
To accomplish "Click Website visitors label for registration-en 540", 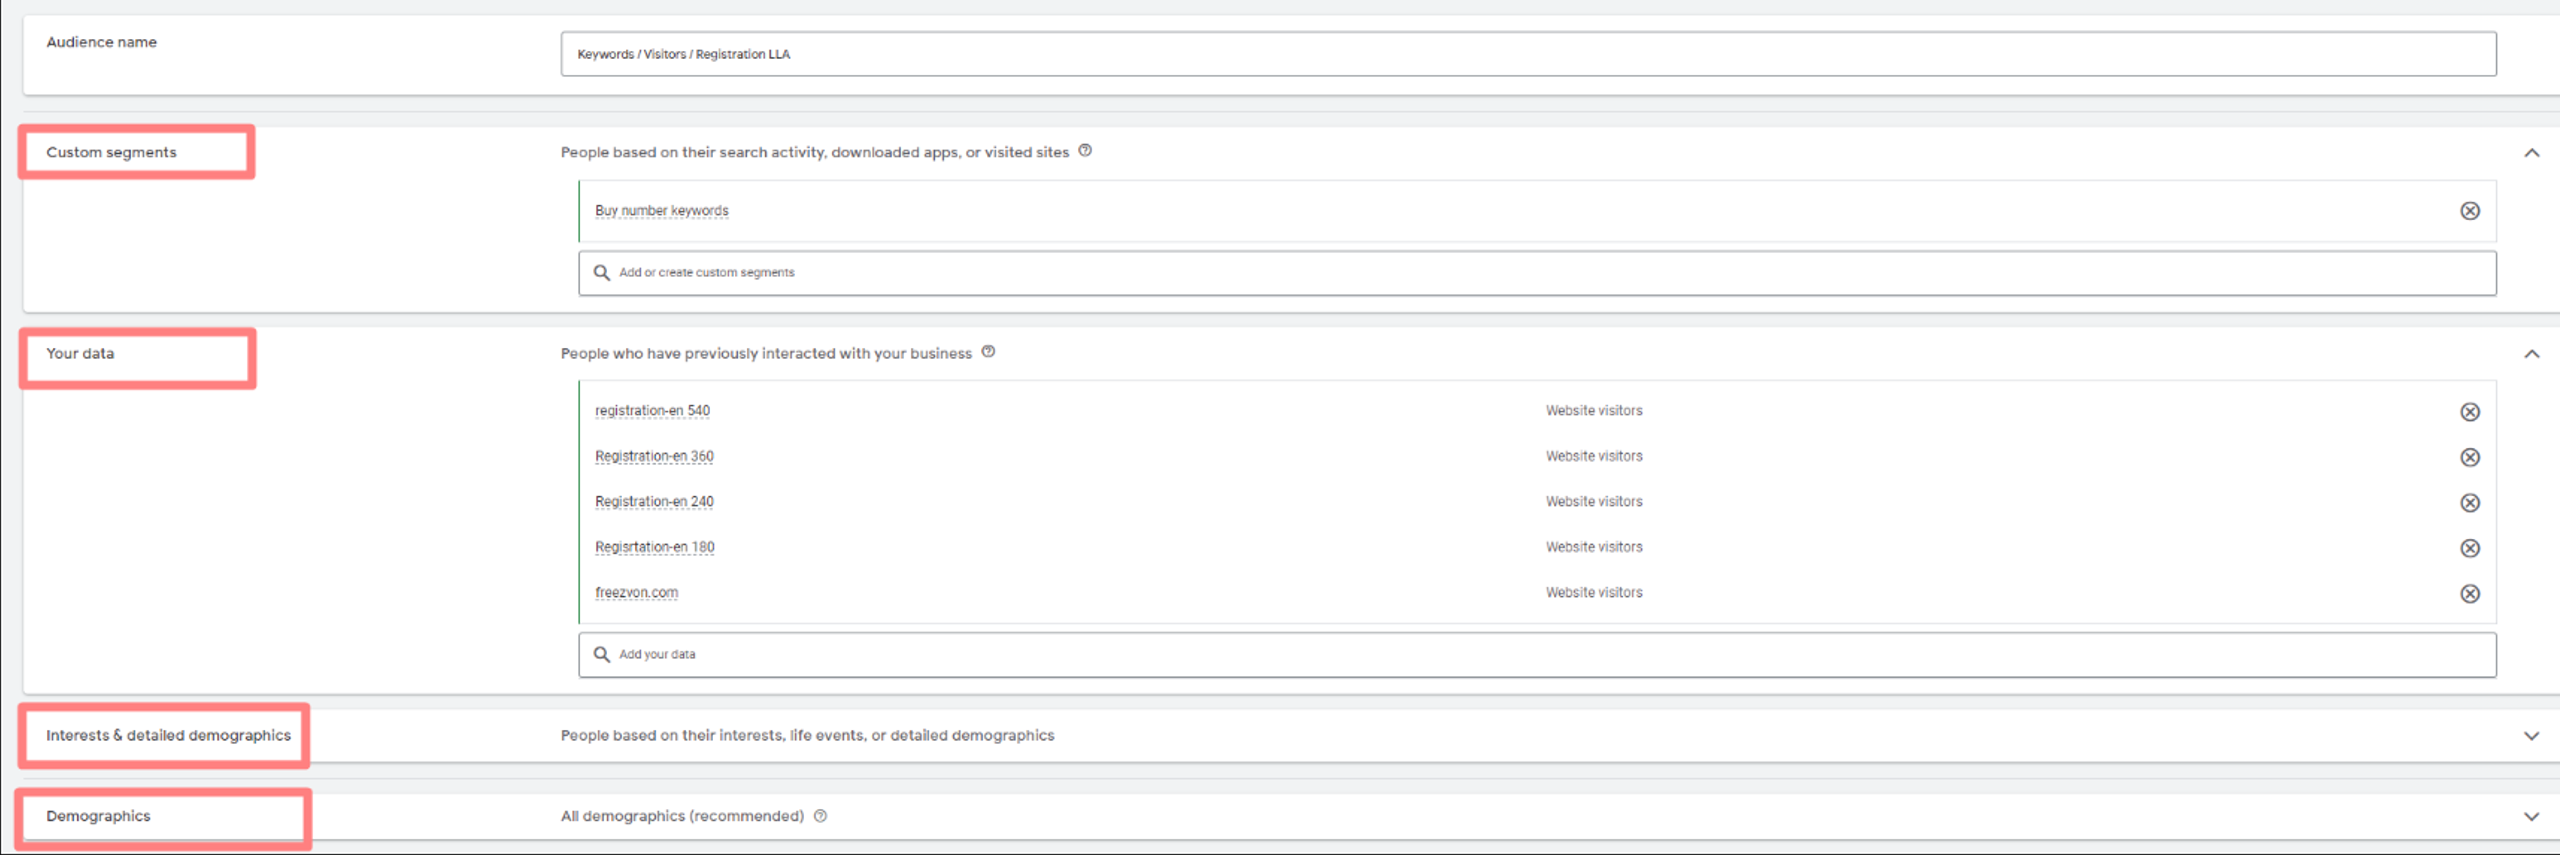I will point(1594,411).
